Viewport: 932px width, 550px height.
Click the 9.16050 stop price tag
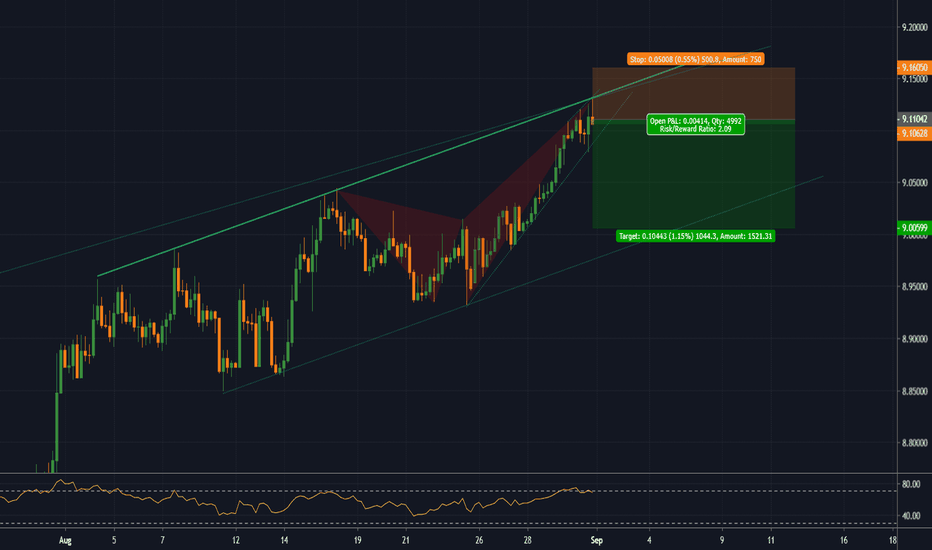tap(914, 68)
